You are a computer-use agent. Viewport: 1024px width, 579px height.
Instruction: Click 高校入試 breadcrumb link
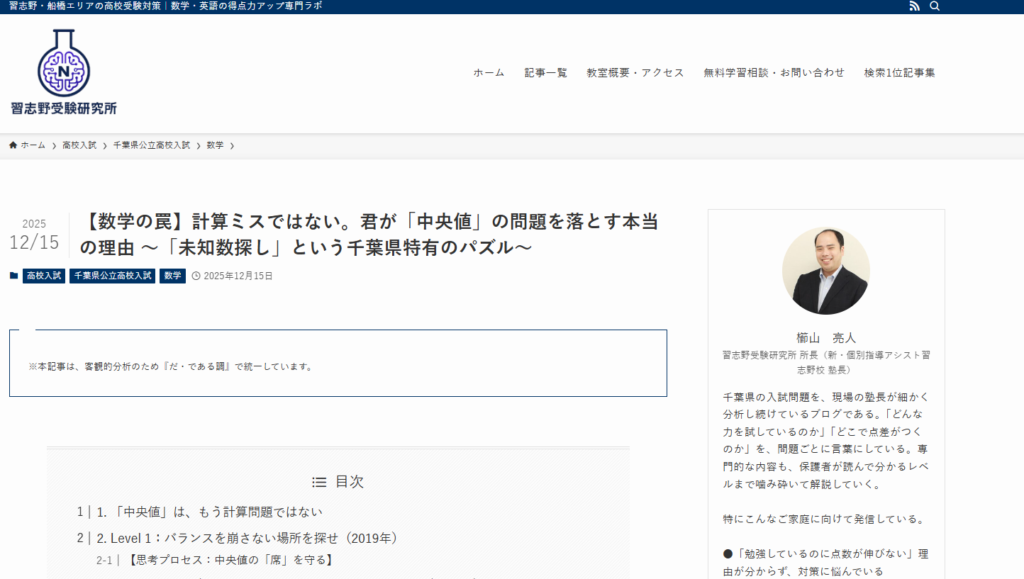pos(79,145)
